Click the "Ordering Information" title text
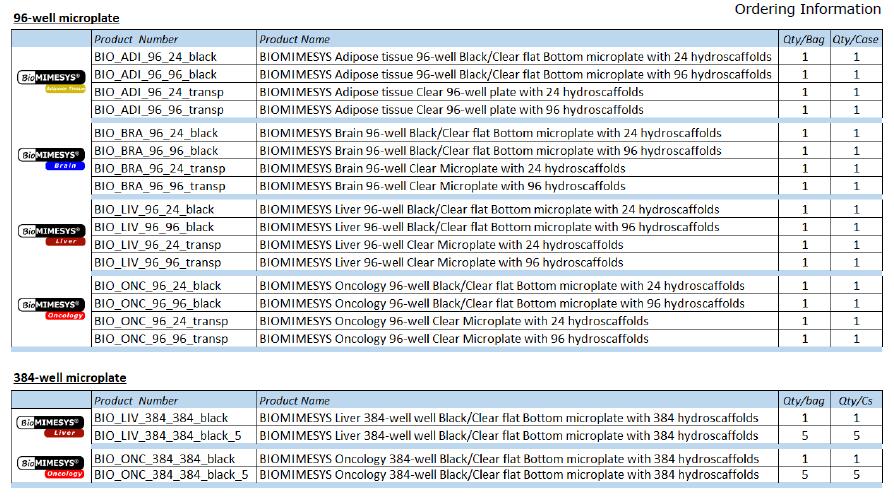 807,10
